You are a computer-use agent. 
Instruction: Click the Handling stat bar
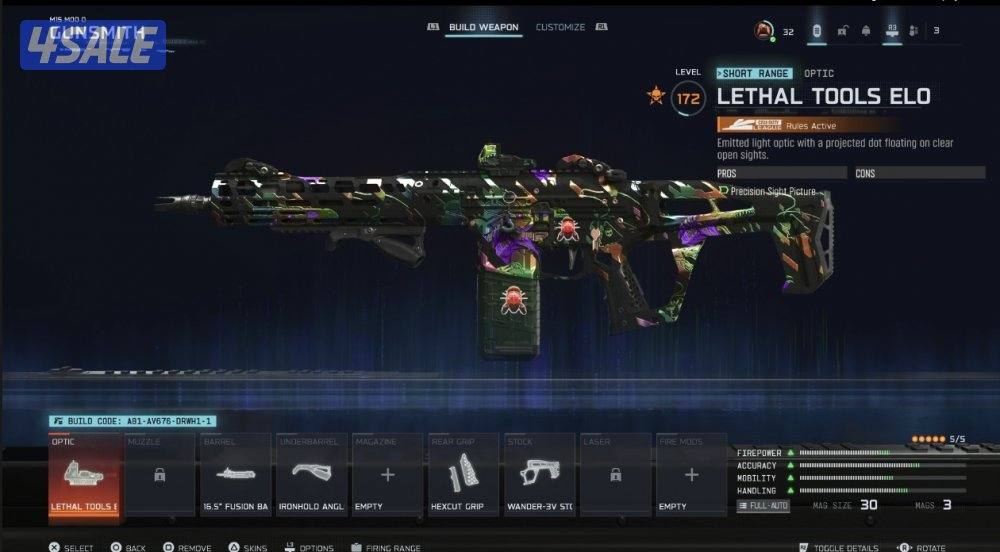point(883,490)
